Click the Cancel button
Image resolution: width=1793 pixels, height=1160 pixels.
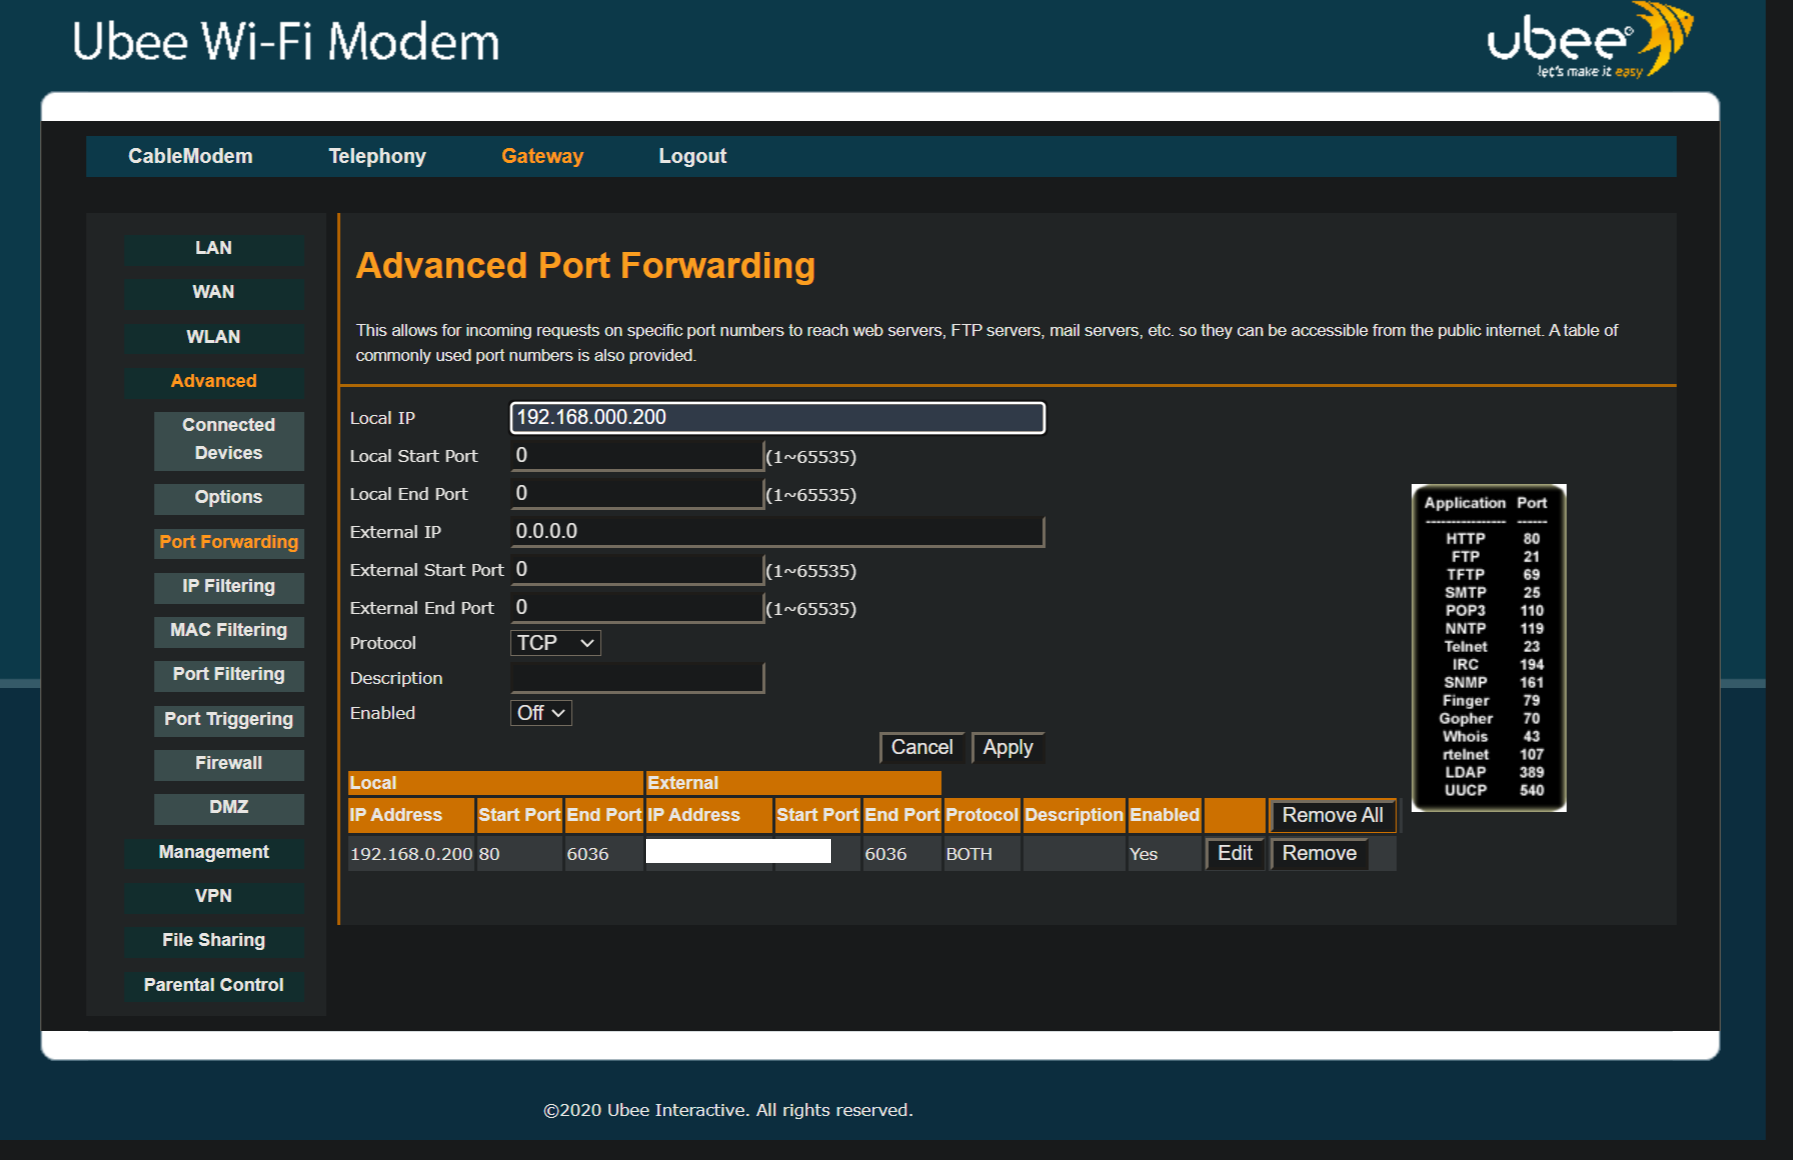[922, 748]
